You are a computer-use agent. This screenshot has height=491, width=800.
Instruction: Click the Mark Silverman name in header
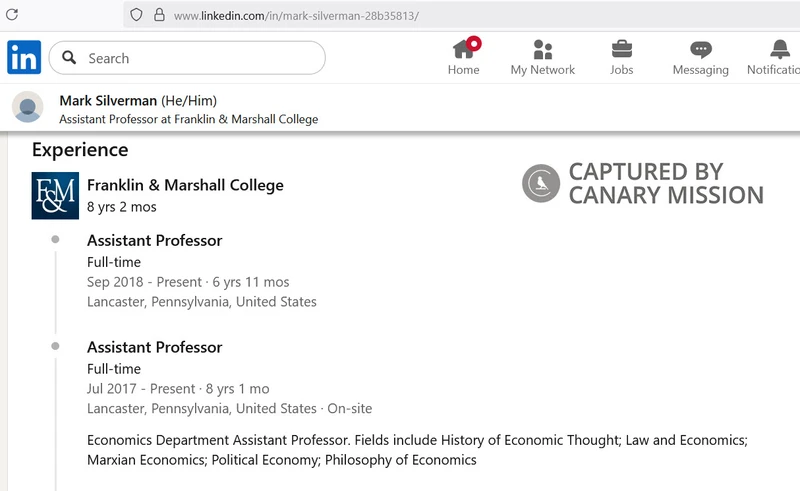tap(108, 100)
